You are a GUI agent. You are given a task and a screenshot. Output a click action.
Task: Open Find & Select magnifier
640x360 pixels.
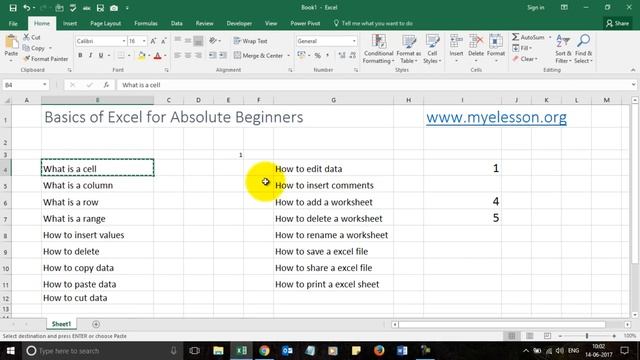pos(583,49)
